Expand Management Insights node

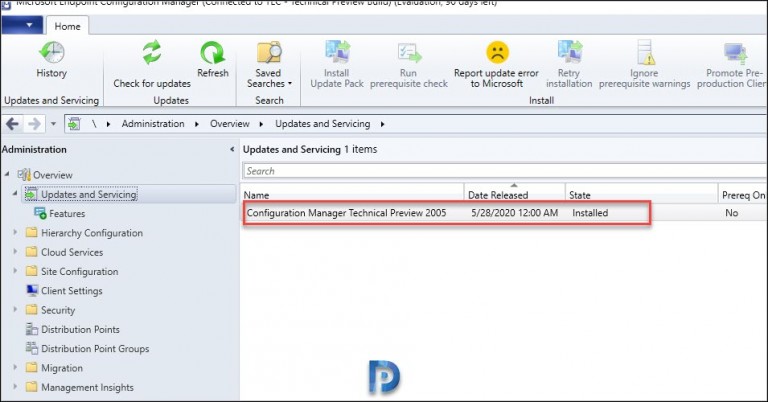pos(15,387)
